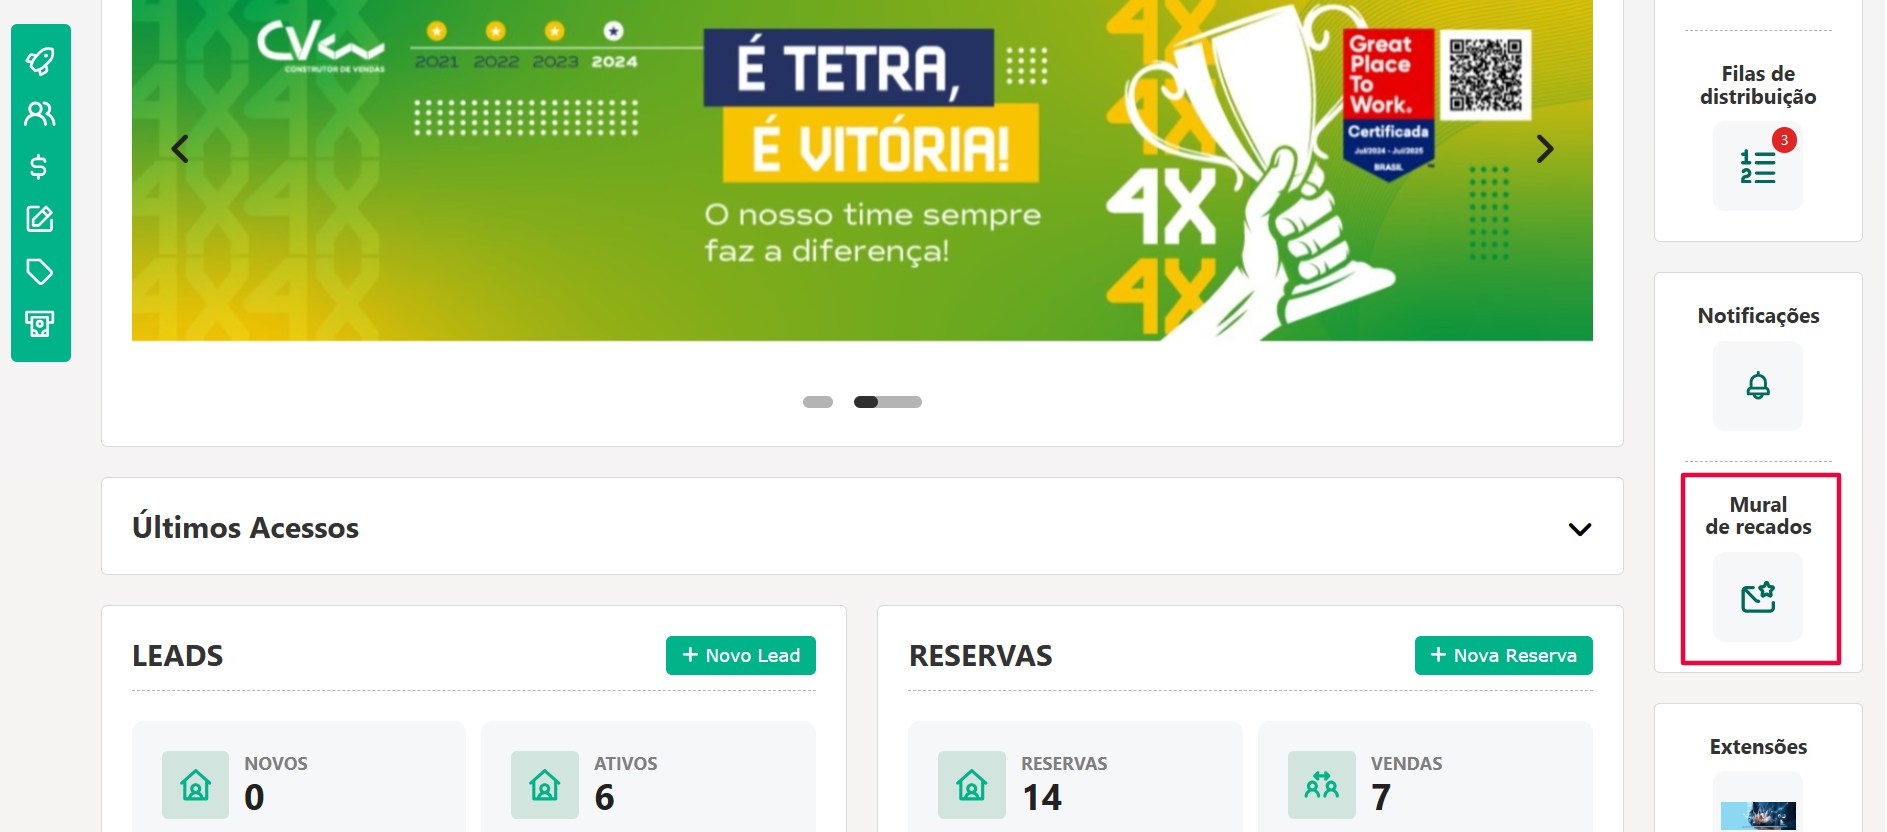Open the Filas de distribuição list icon
Viewport: 1887px width, 832px height.
coord(1758,166)
